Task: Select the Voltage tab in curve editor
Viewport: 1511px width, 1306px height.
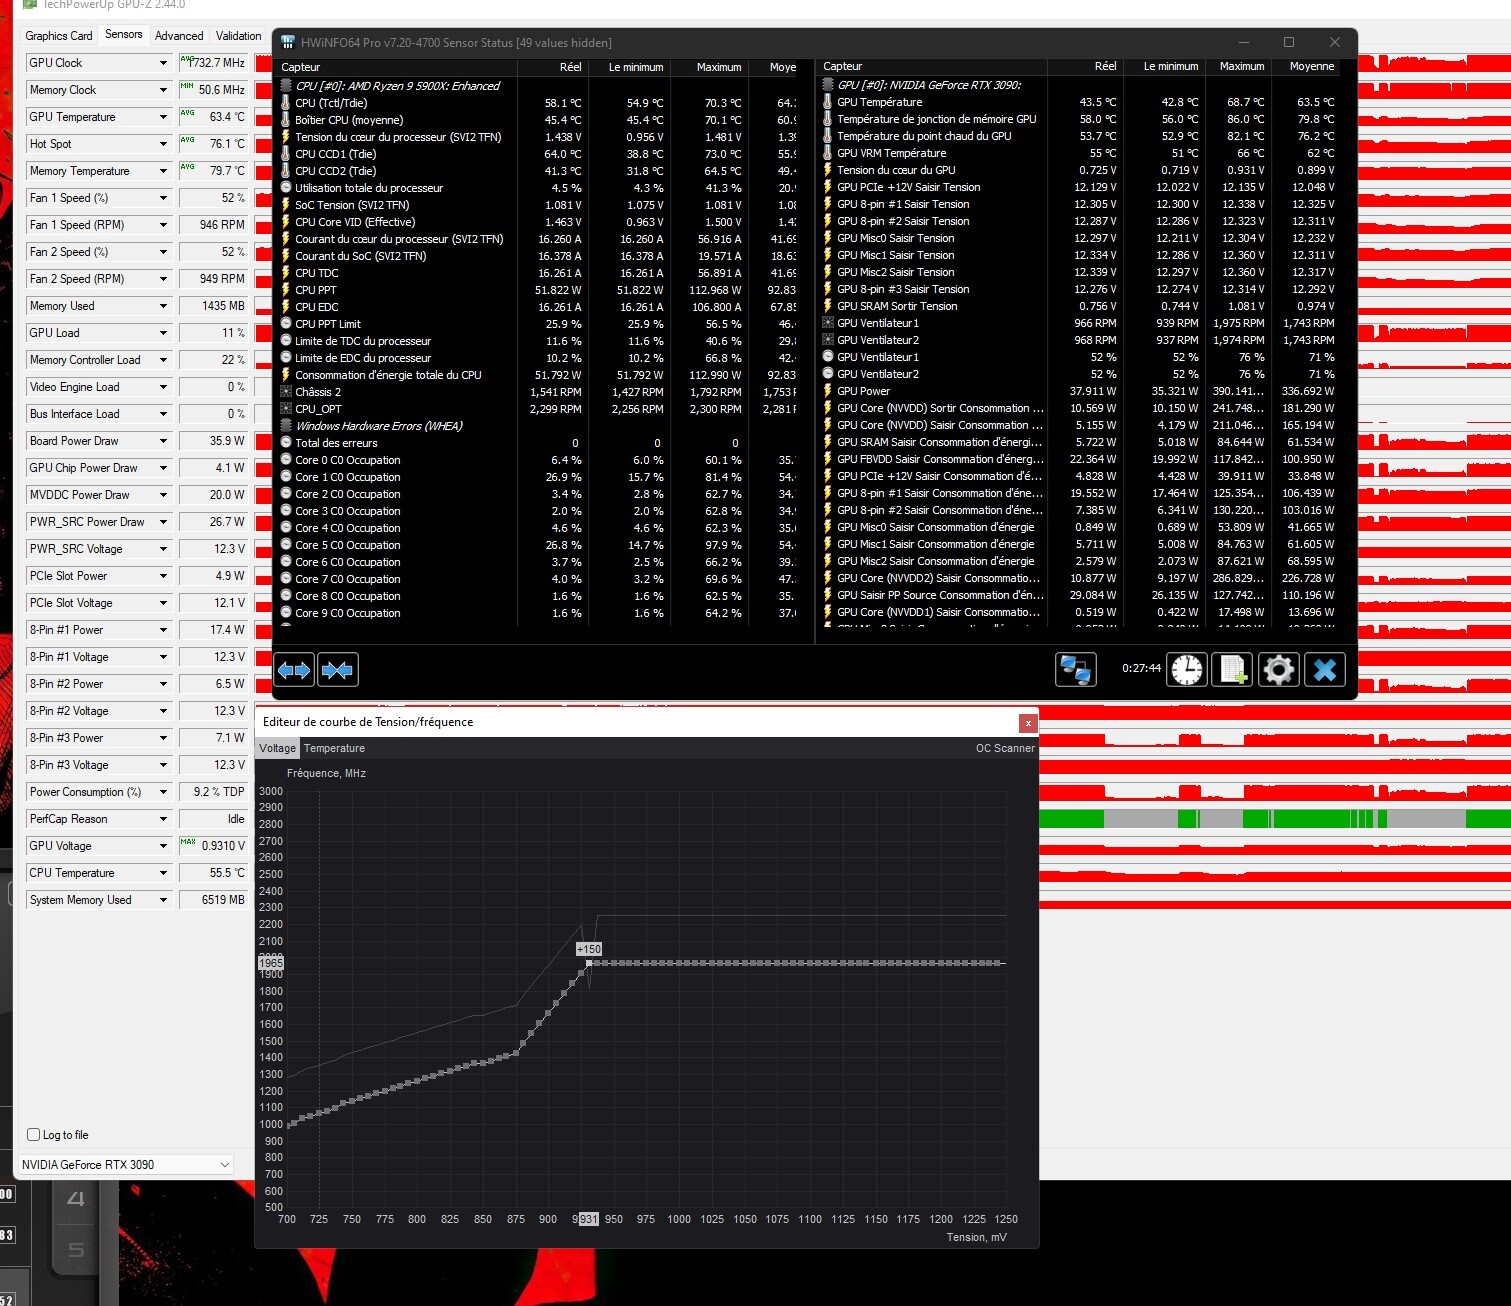Action: [278, 748]
